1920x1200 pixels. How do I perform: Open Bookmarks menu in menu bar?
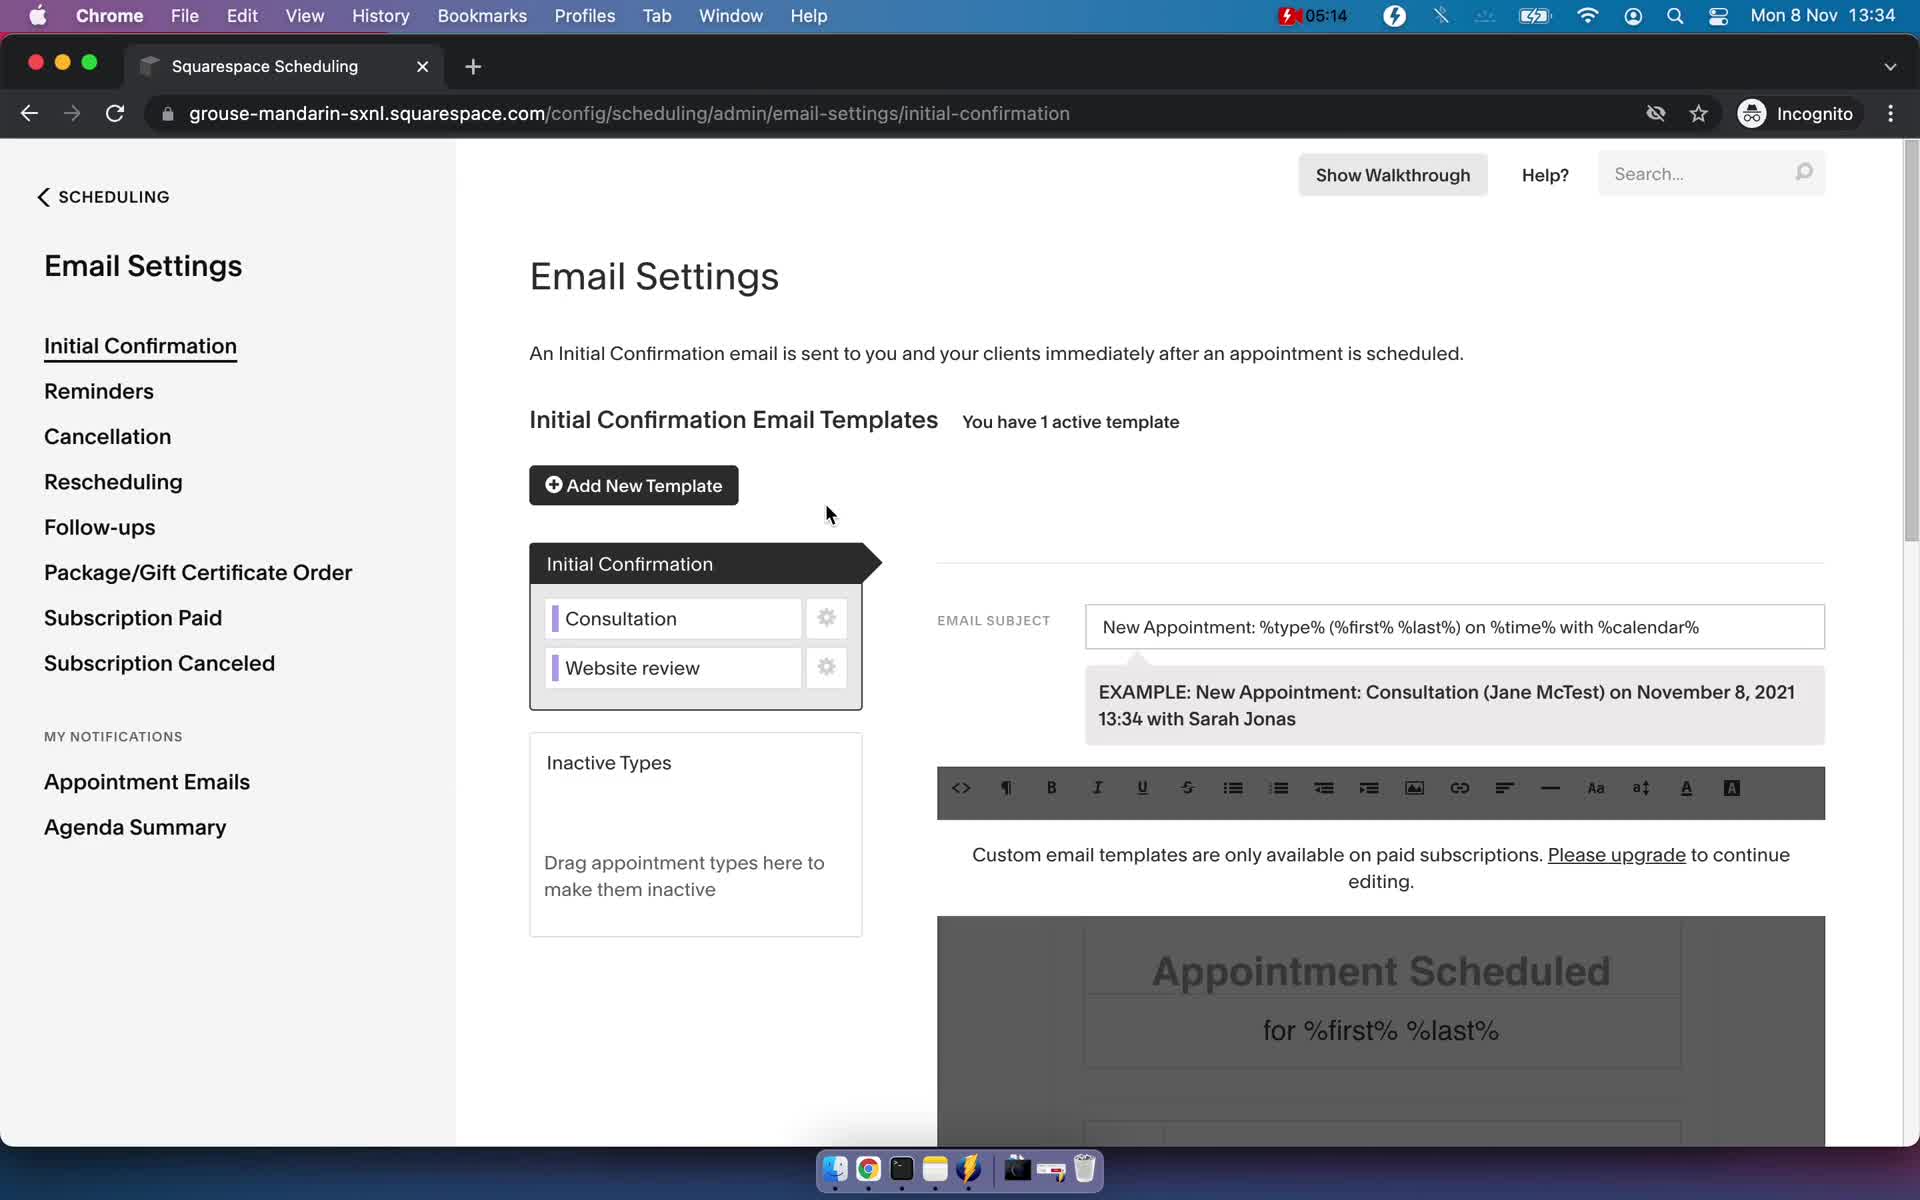tap(482, 16)
